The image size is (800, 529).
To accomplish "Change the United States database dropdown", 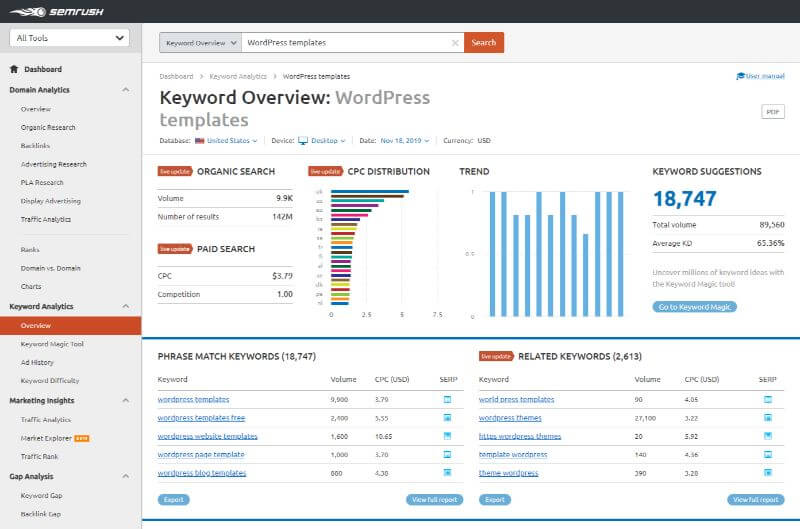I will (232, 141).
